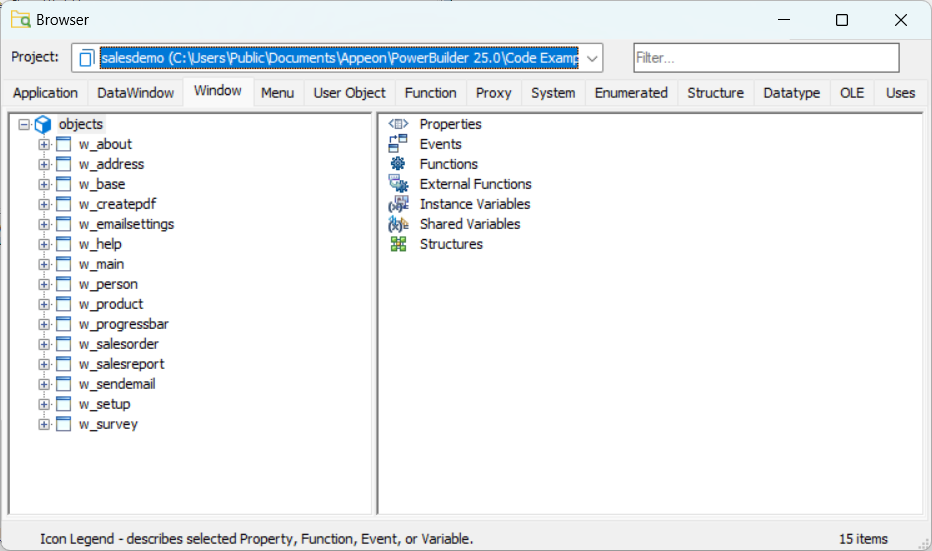This screenshot has width=932, height=551.
Task: Expand the w_salesorder tree node
Action: click(x=44, y=344)
